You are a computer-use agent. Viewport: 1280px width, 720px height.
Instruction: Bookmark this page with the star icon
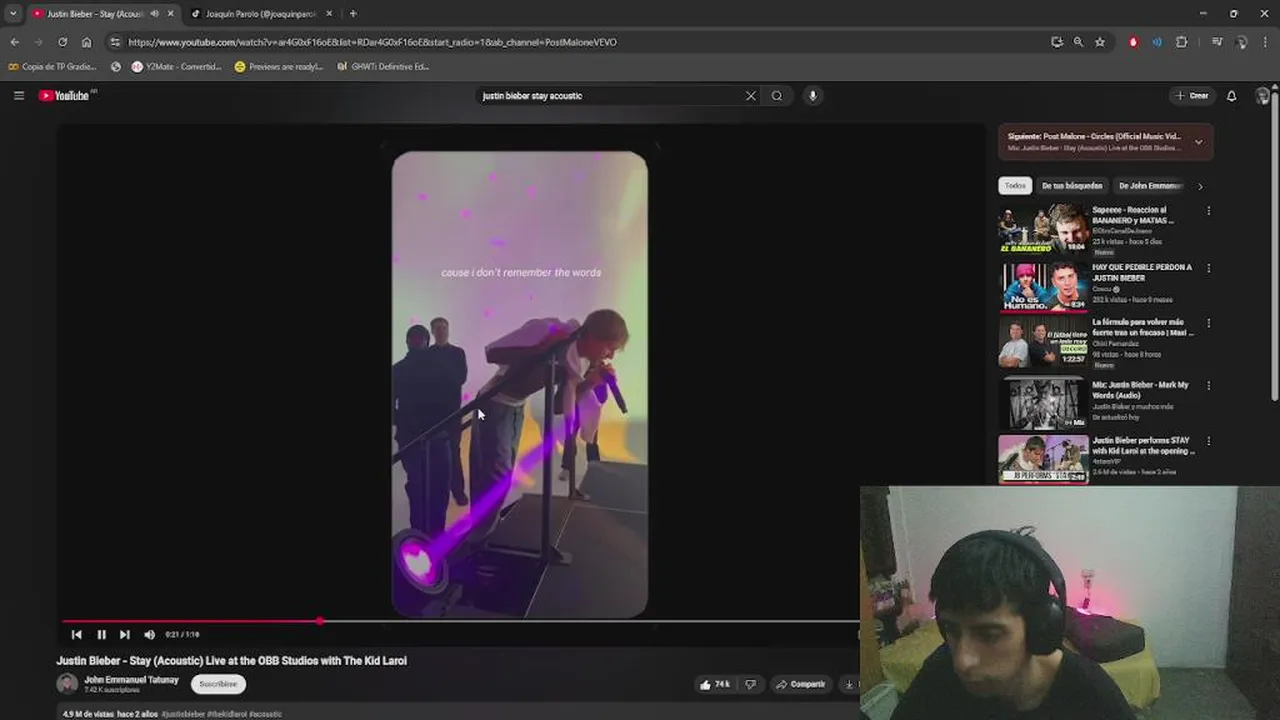1100,42
